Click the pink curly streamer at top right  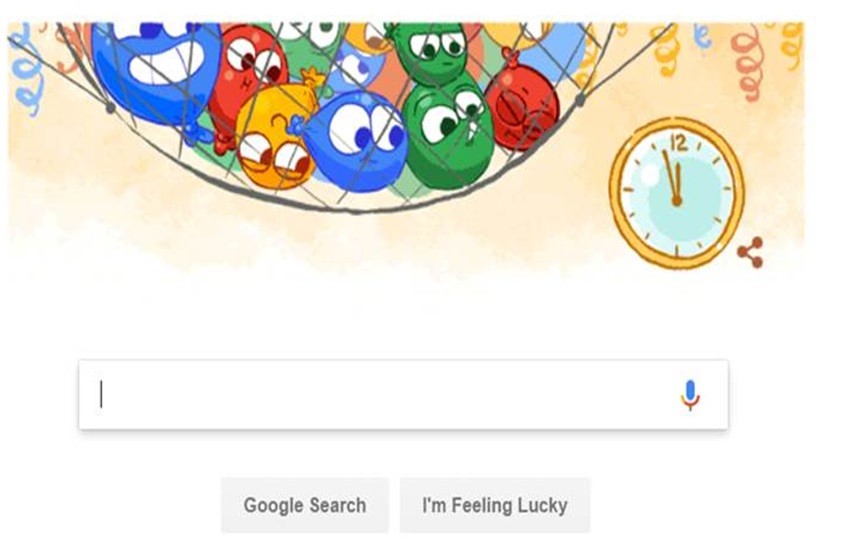(x=748, y=60)
